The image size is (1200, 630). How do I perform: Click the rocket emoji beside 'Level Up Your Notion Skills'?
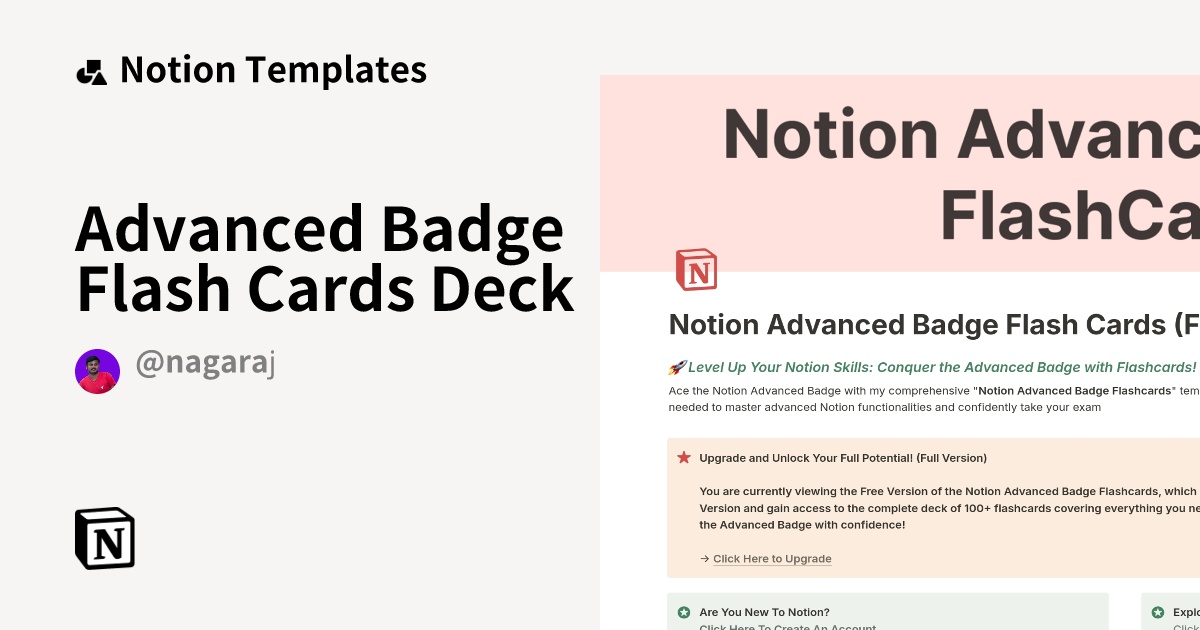(676, 367)
